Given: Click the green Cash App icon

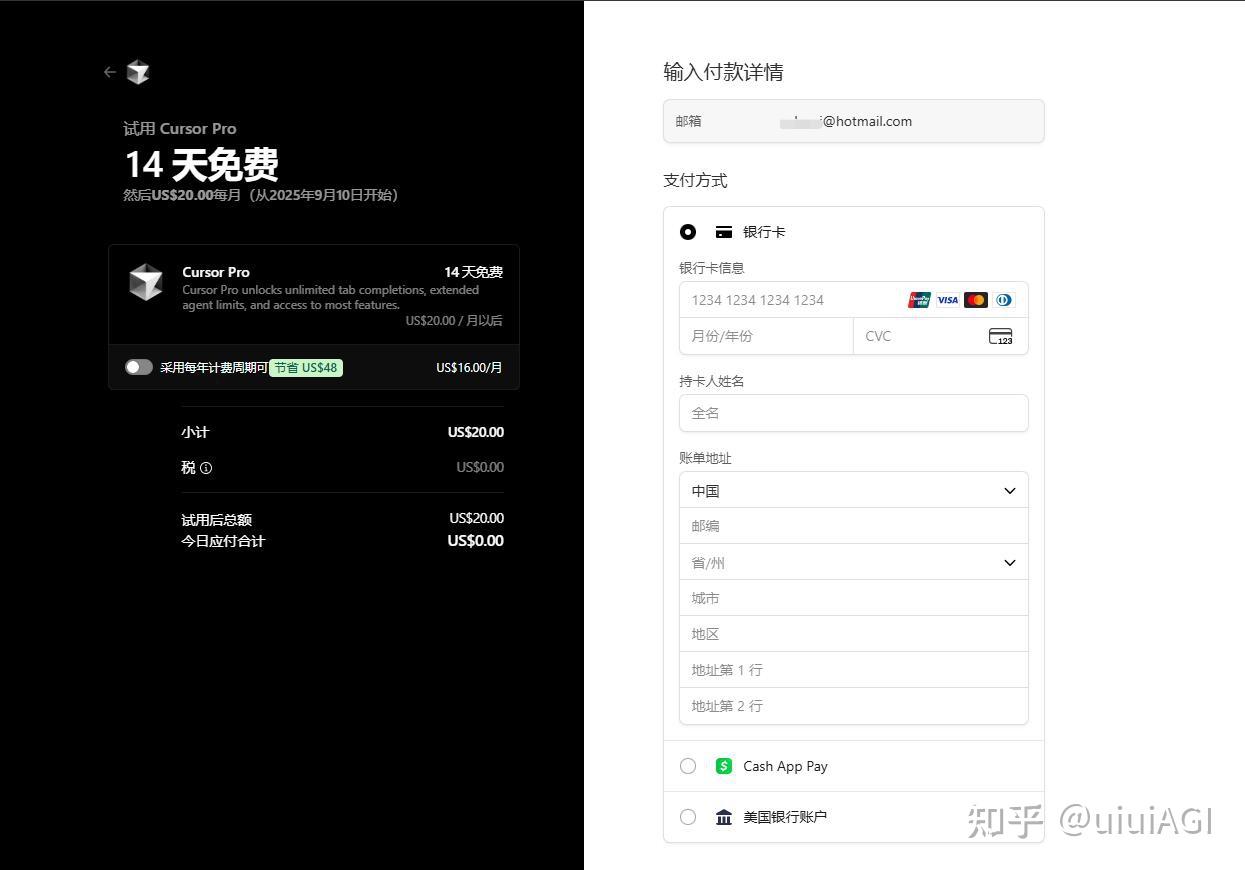Looking at the screenshot, I should coord(723,765).
